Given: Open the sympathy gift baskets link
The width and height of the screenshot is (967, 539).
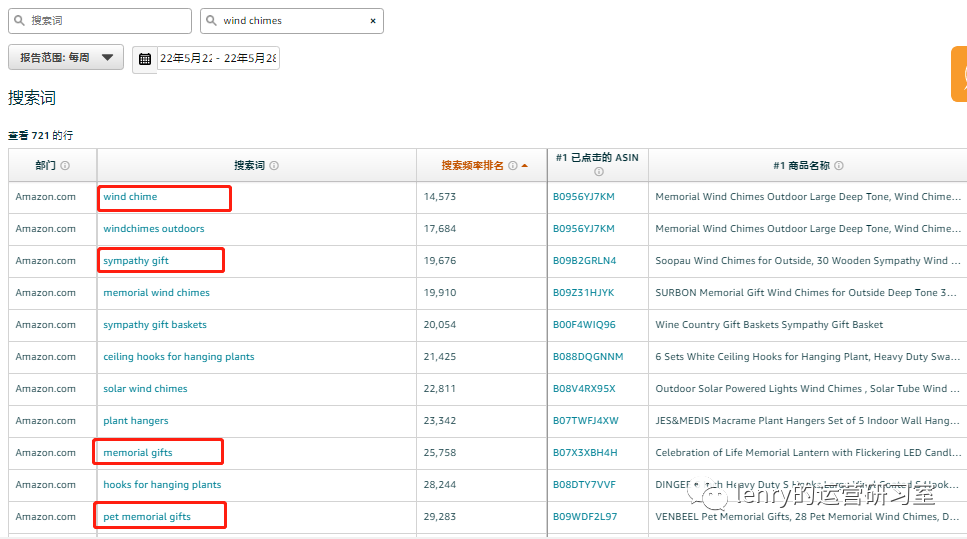Looking at the screenshot, I should pyautogui.click(x=155, y=325).
